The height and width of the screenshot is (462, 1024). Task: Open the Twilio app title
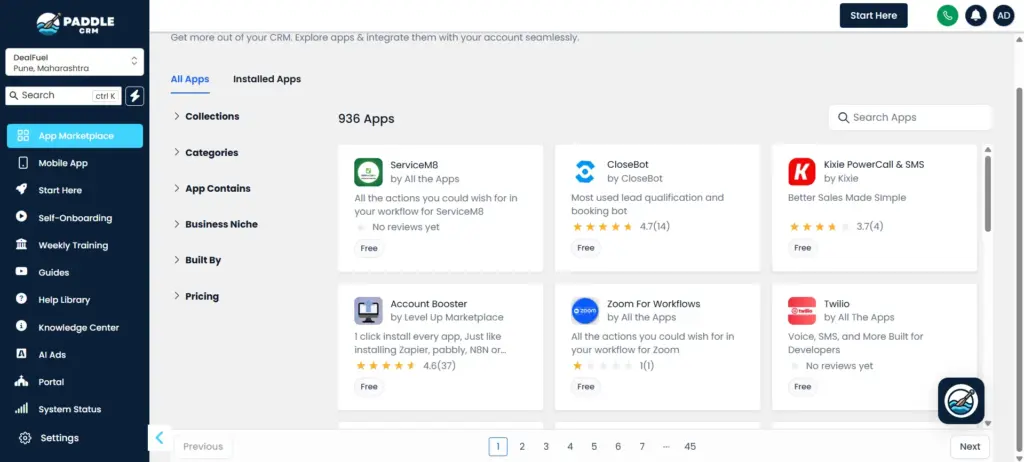point(837,304)
